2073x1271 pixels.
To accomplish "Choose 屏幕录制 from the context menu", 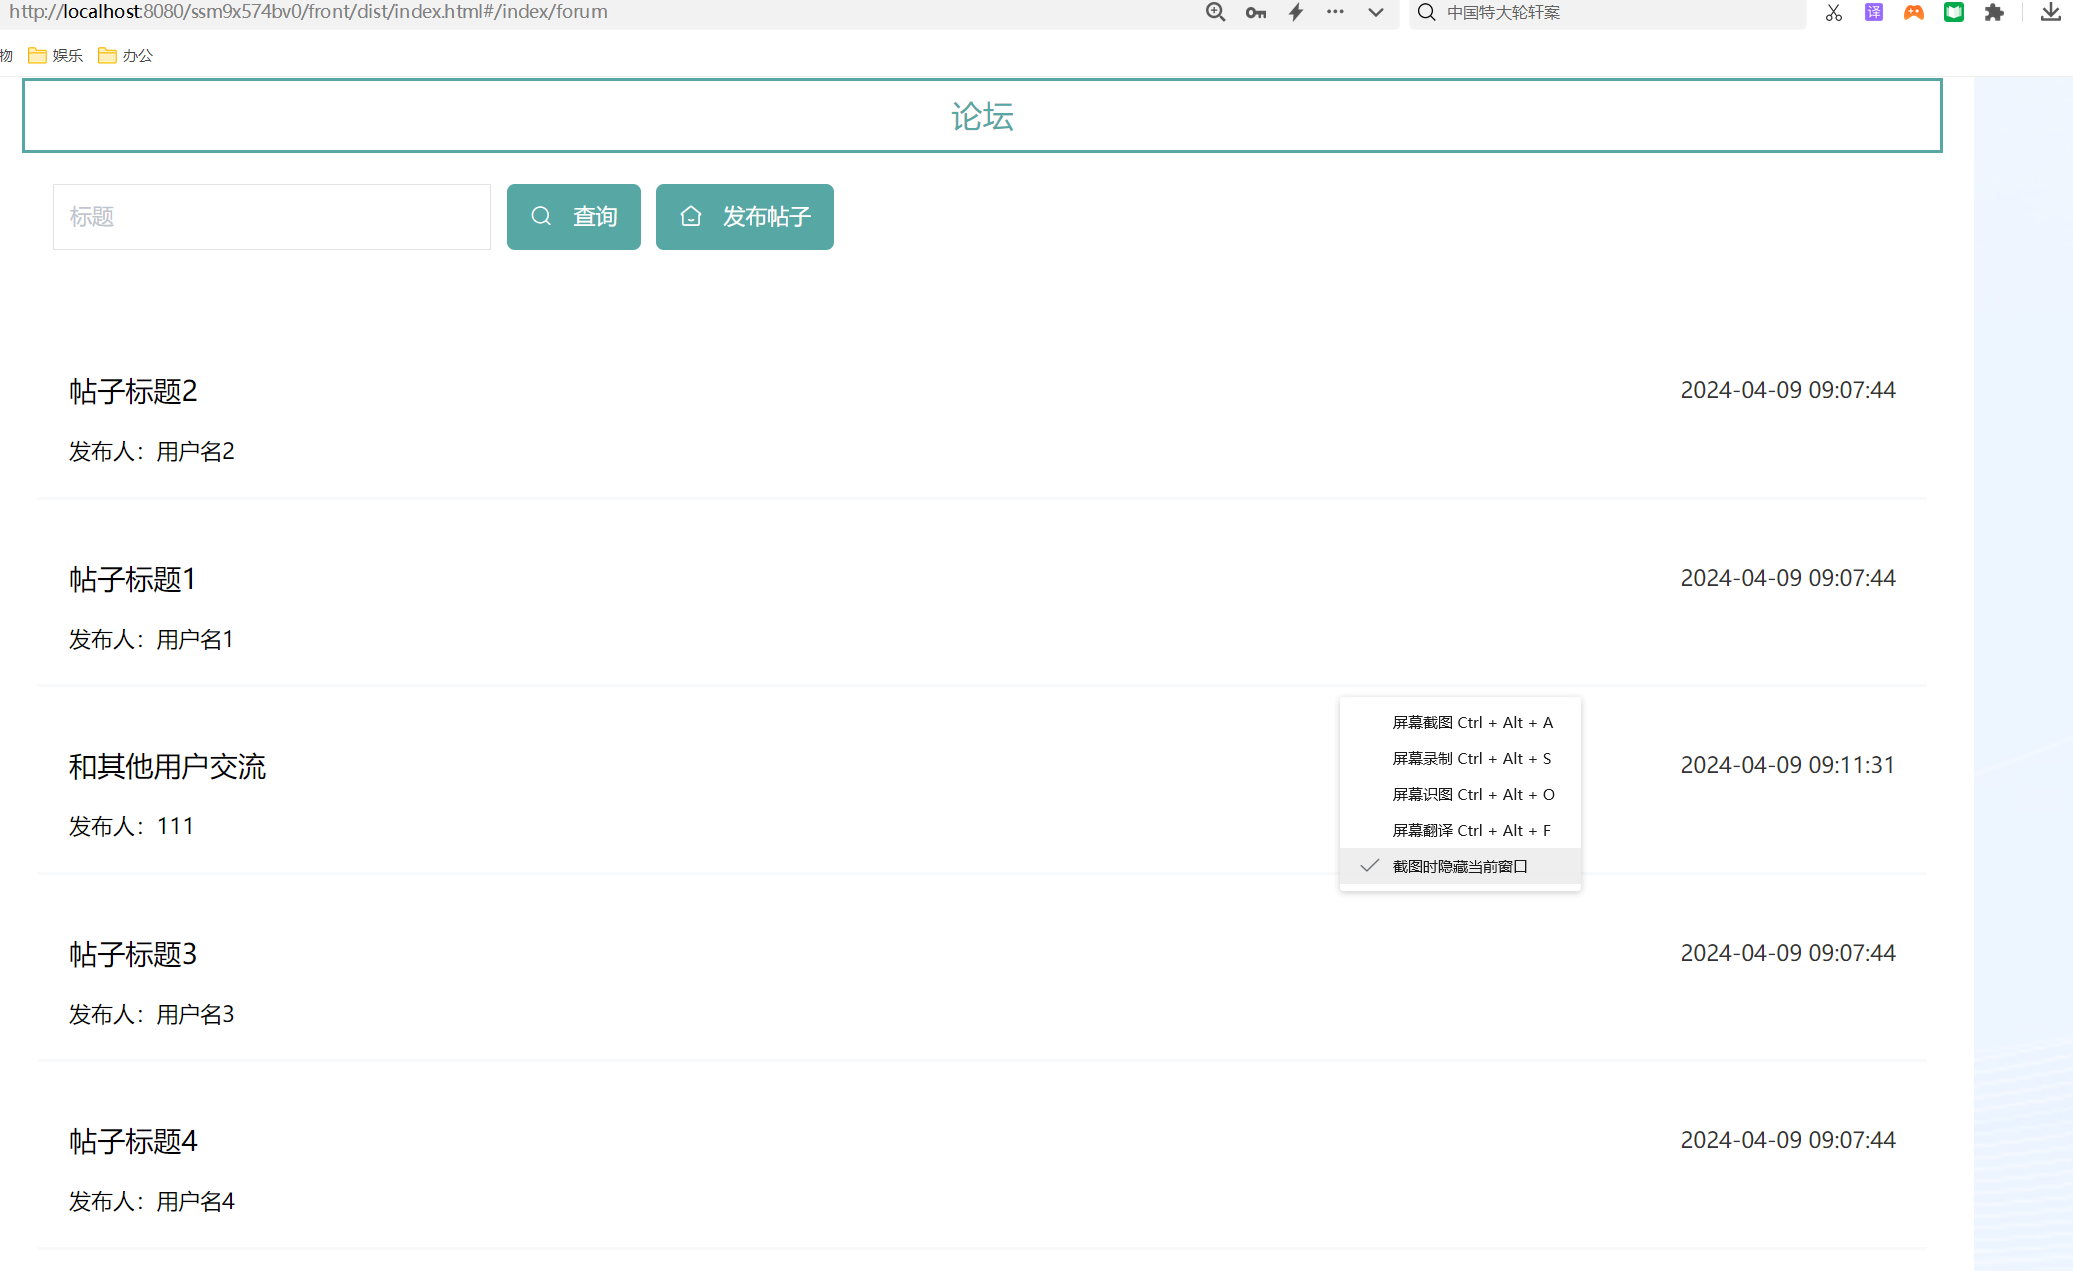I will [x=1471, y=758].
